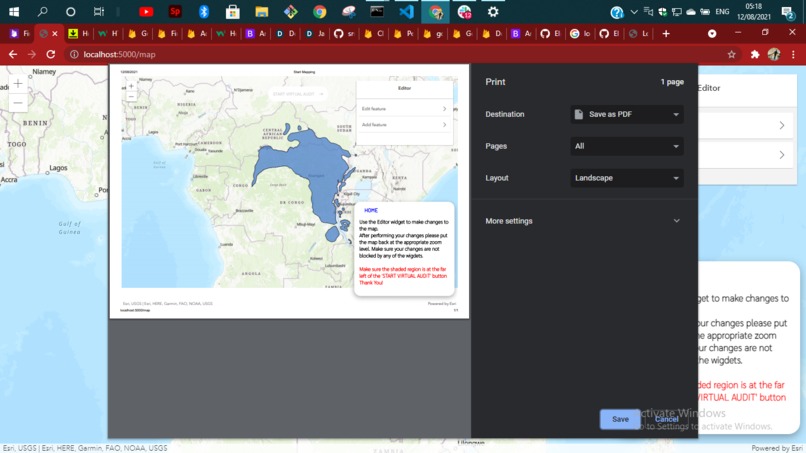Viewport: 806px width, 453px height.
Task: Bookmark this page with the star
Action: (x=731, y=54)
